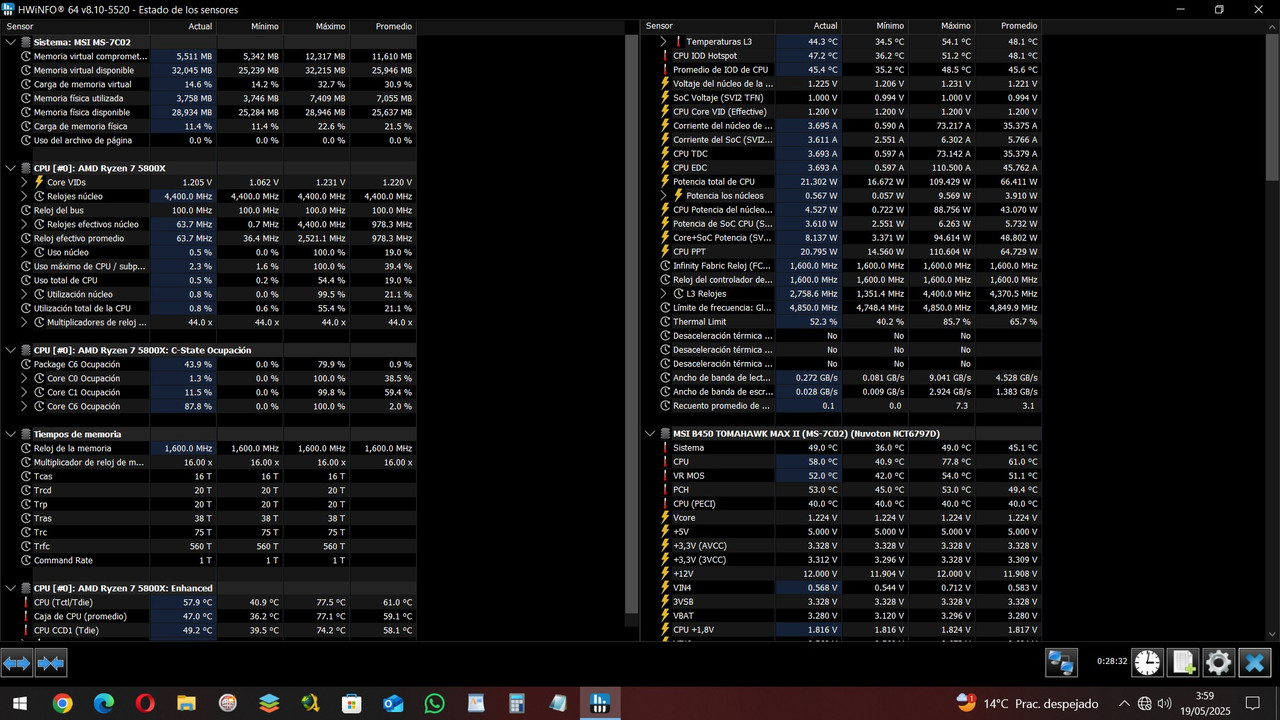Expand the L3 Relojes row
Screen dimensions: 1280x720
664,294
